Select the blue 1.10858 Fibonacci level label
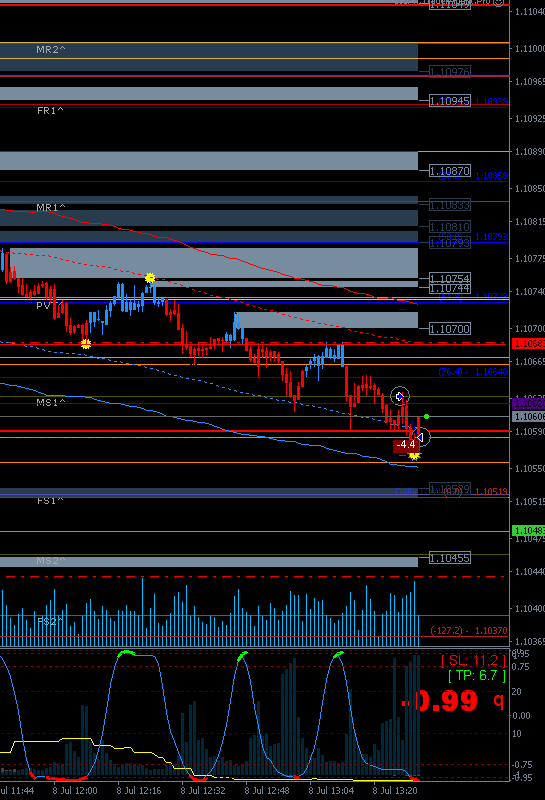This screenshot has height=800, width=545. [x=491, y=176]
